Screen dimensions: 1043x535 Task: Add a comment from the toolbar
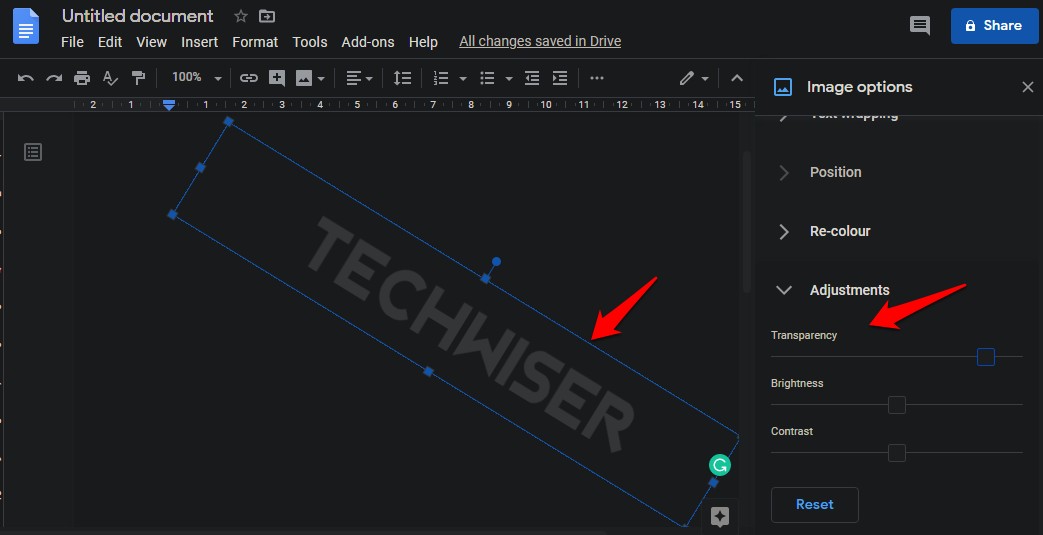click(x=277, y=79)
